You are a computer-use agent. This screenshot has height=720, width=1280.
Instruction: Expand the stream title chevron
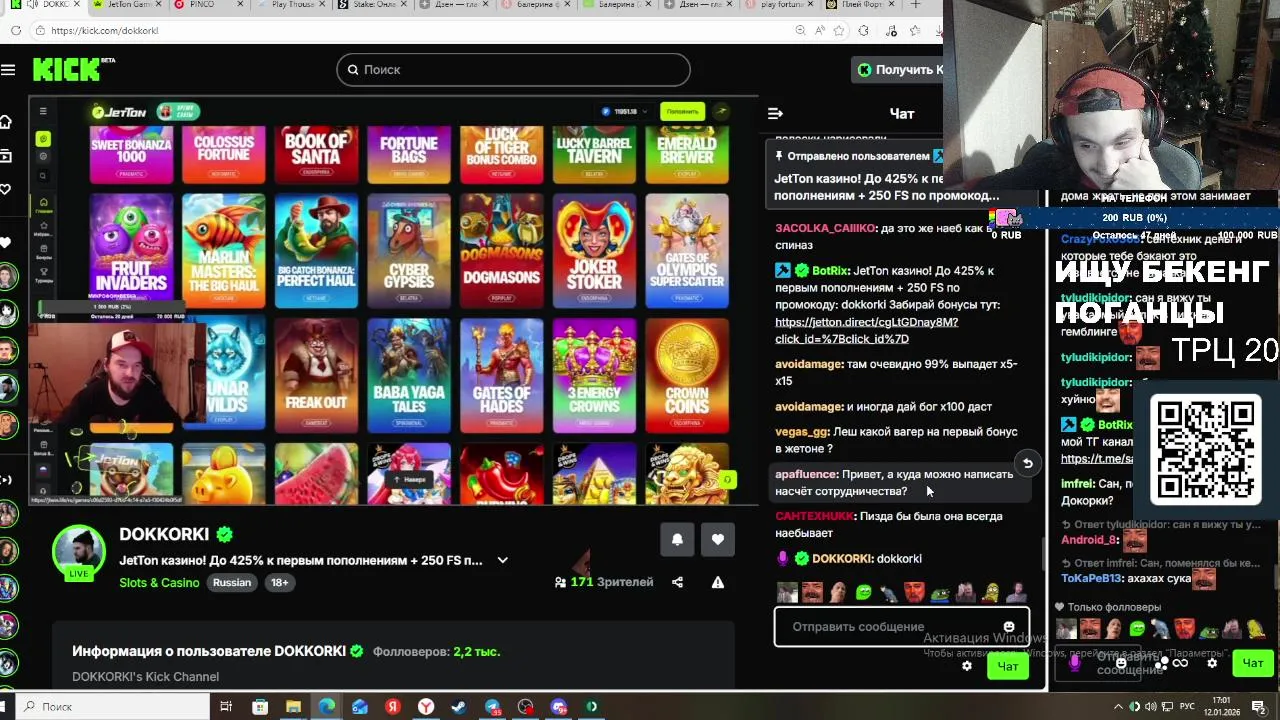[x=502, y=560]
